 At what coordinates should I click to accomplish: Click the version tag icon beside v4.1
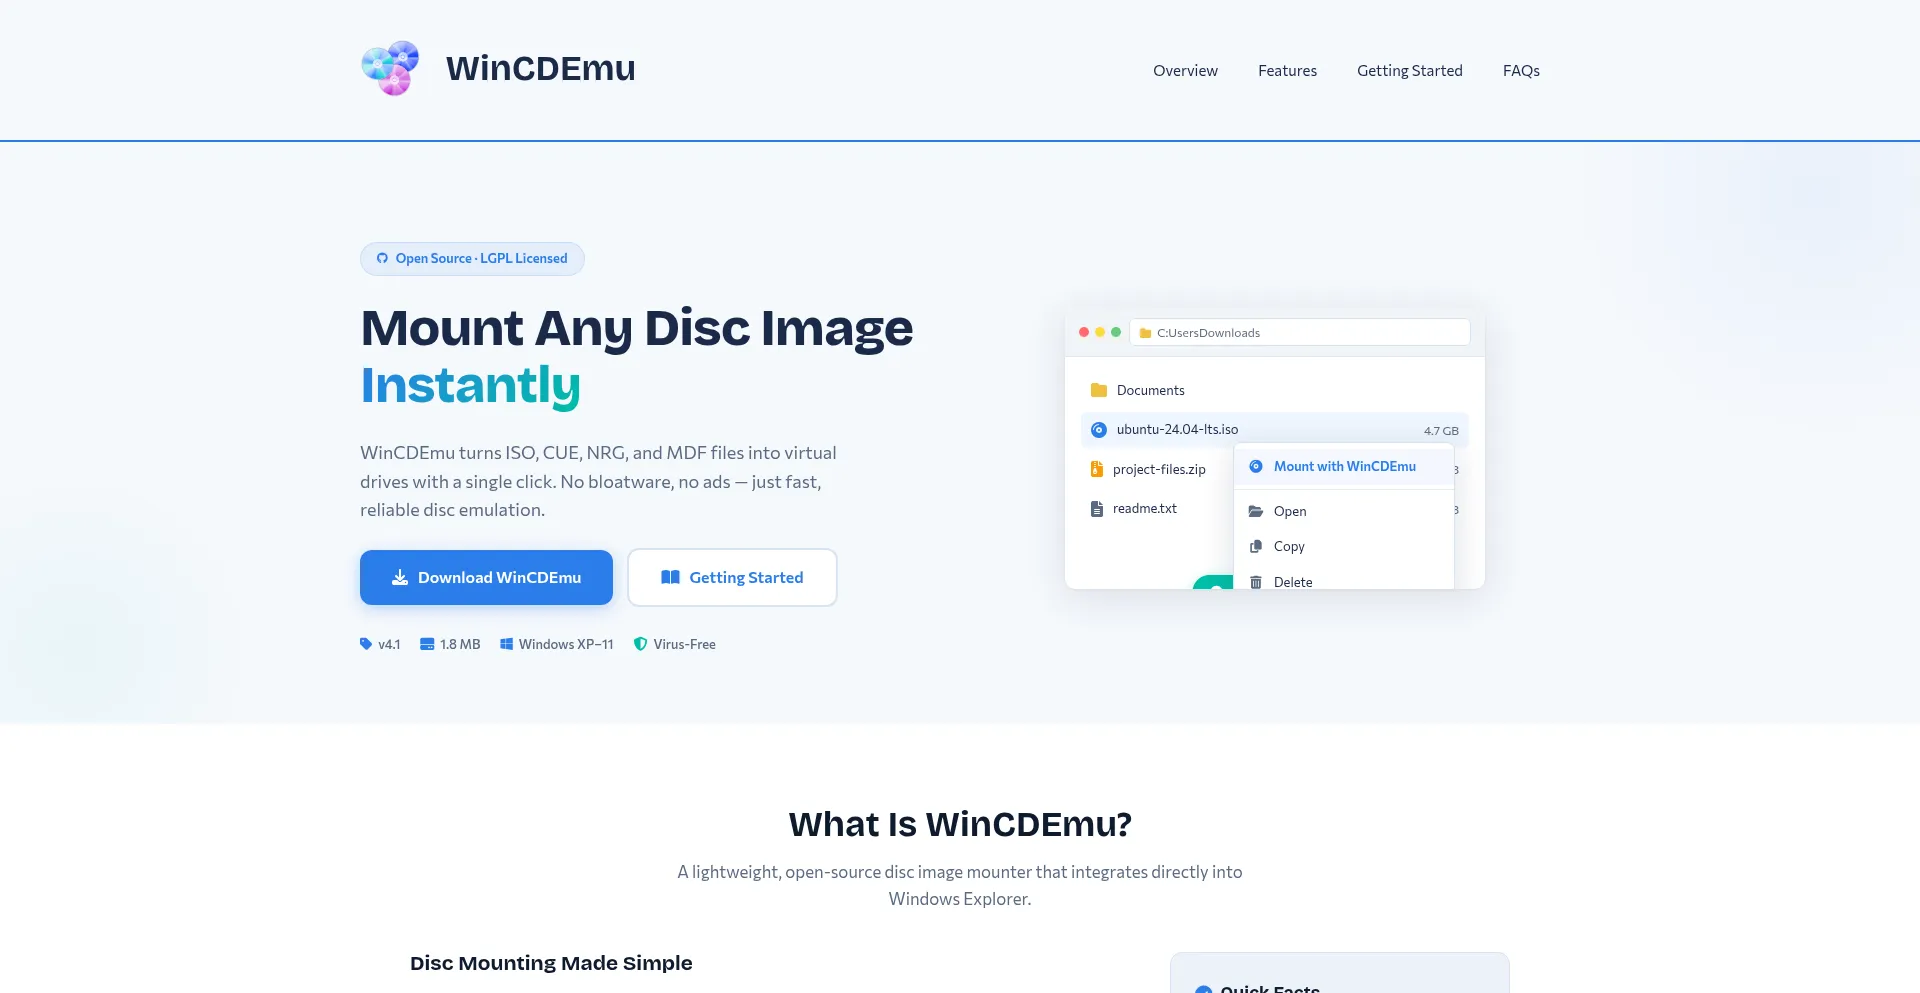(x=366, y=644)
